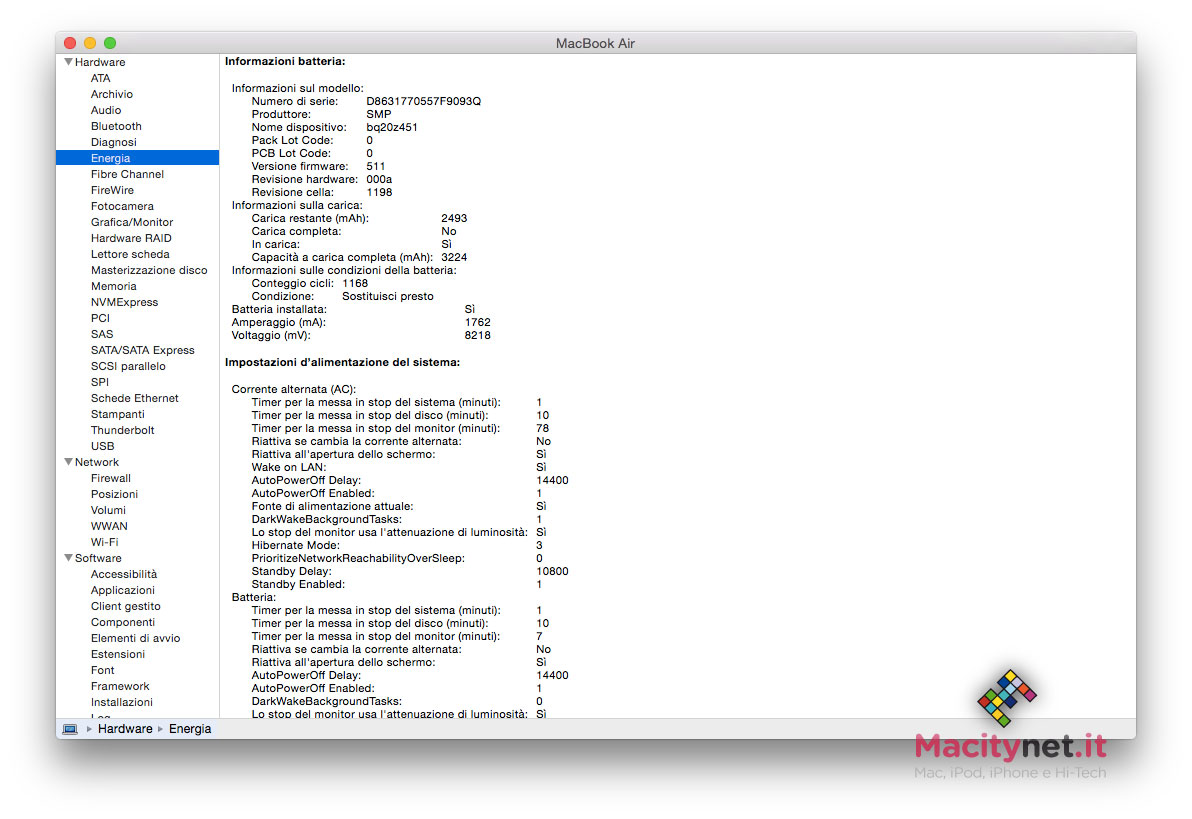Select Memoria in the sidebar
The image size is (1192, 819).
114,286
